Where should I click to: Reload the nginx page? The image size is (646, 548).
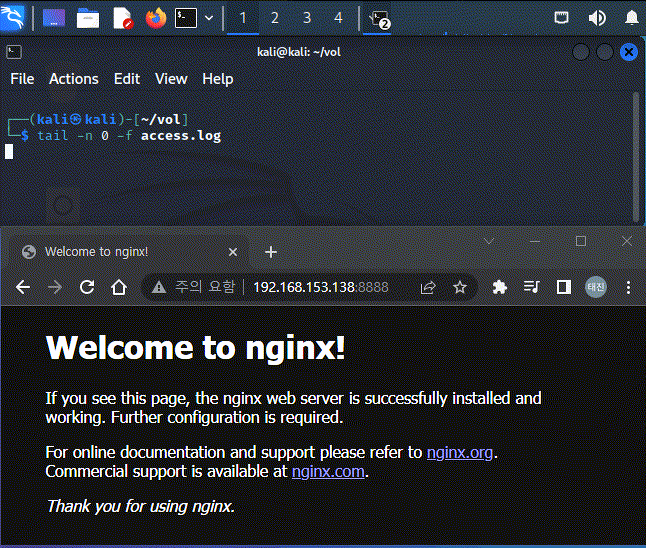87,287
